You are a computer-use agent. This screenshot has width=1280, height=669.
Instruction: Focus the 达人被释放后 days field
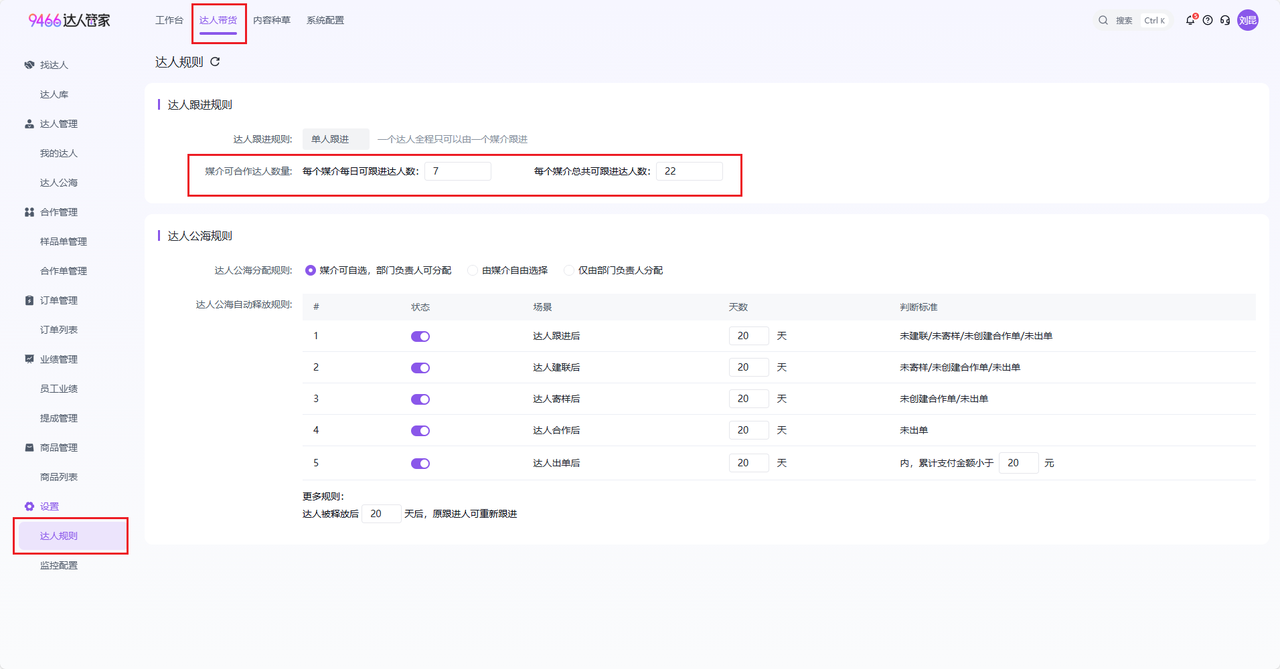(x=382, y=514)
